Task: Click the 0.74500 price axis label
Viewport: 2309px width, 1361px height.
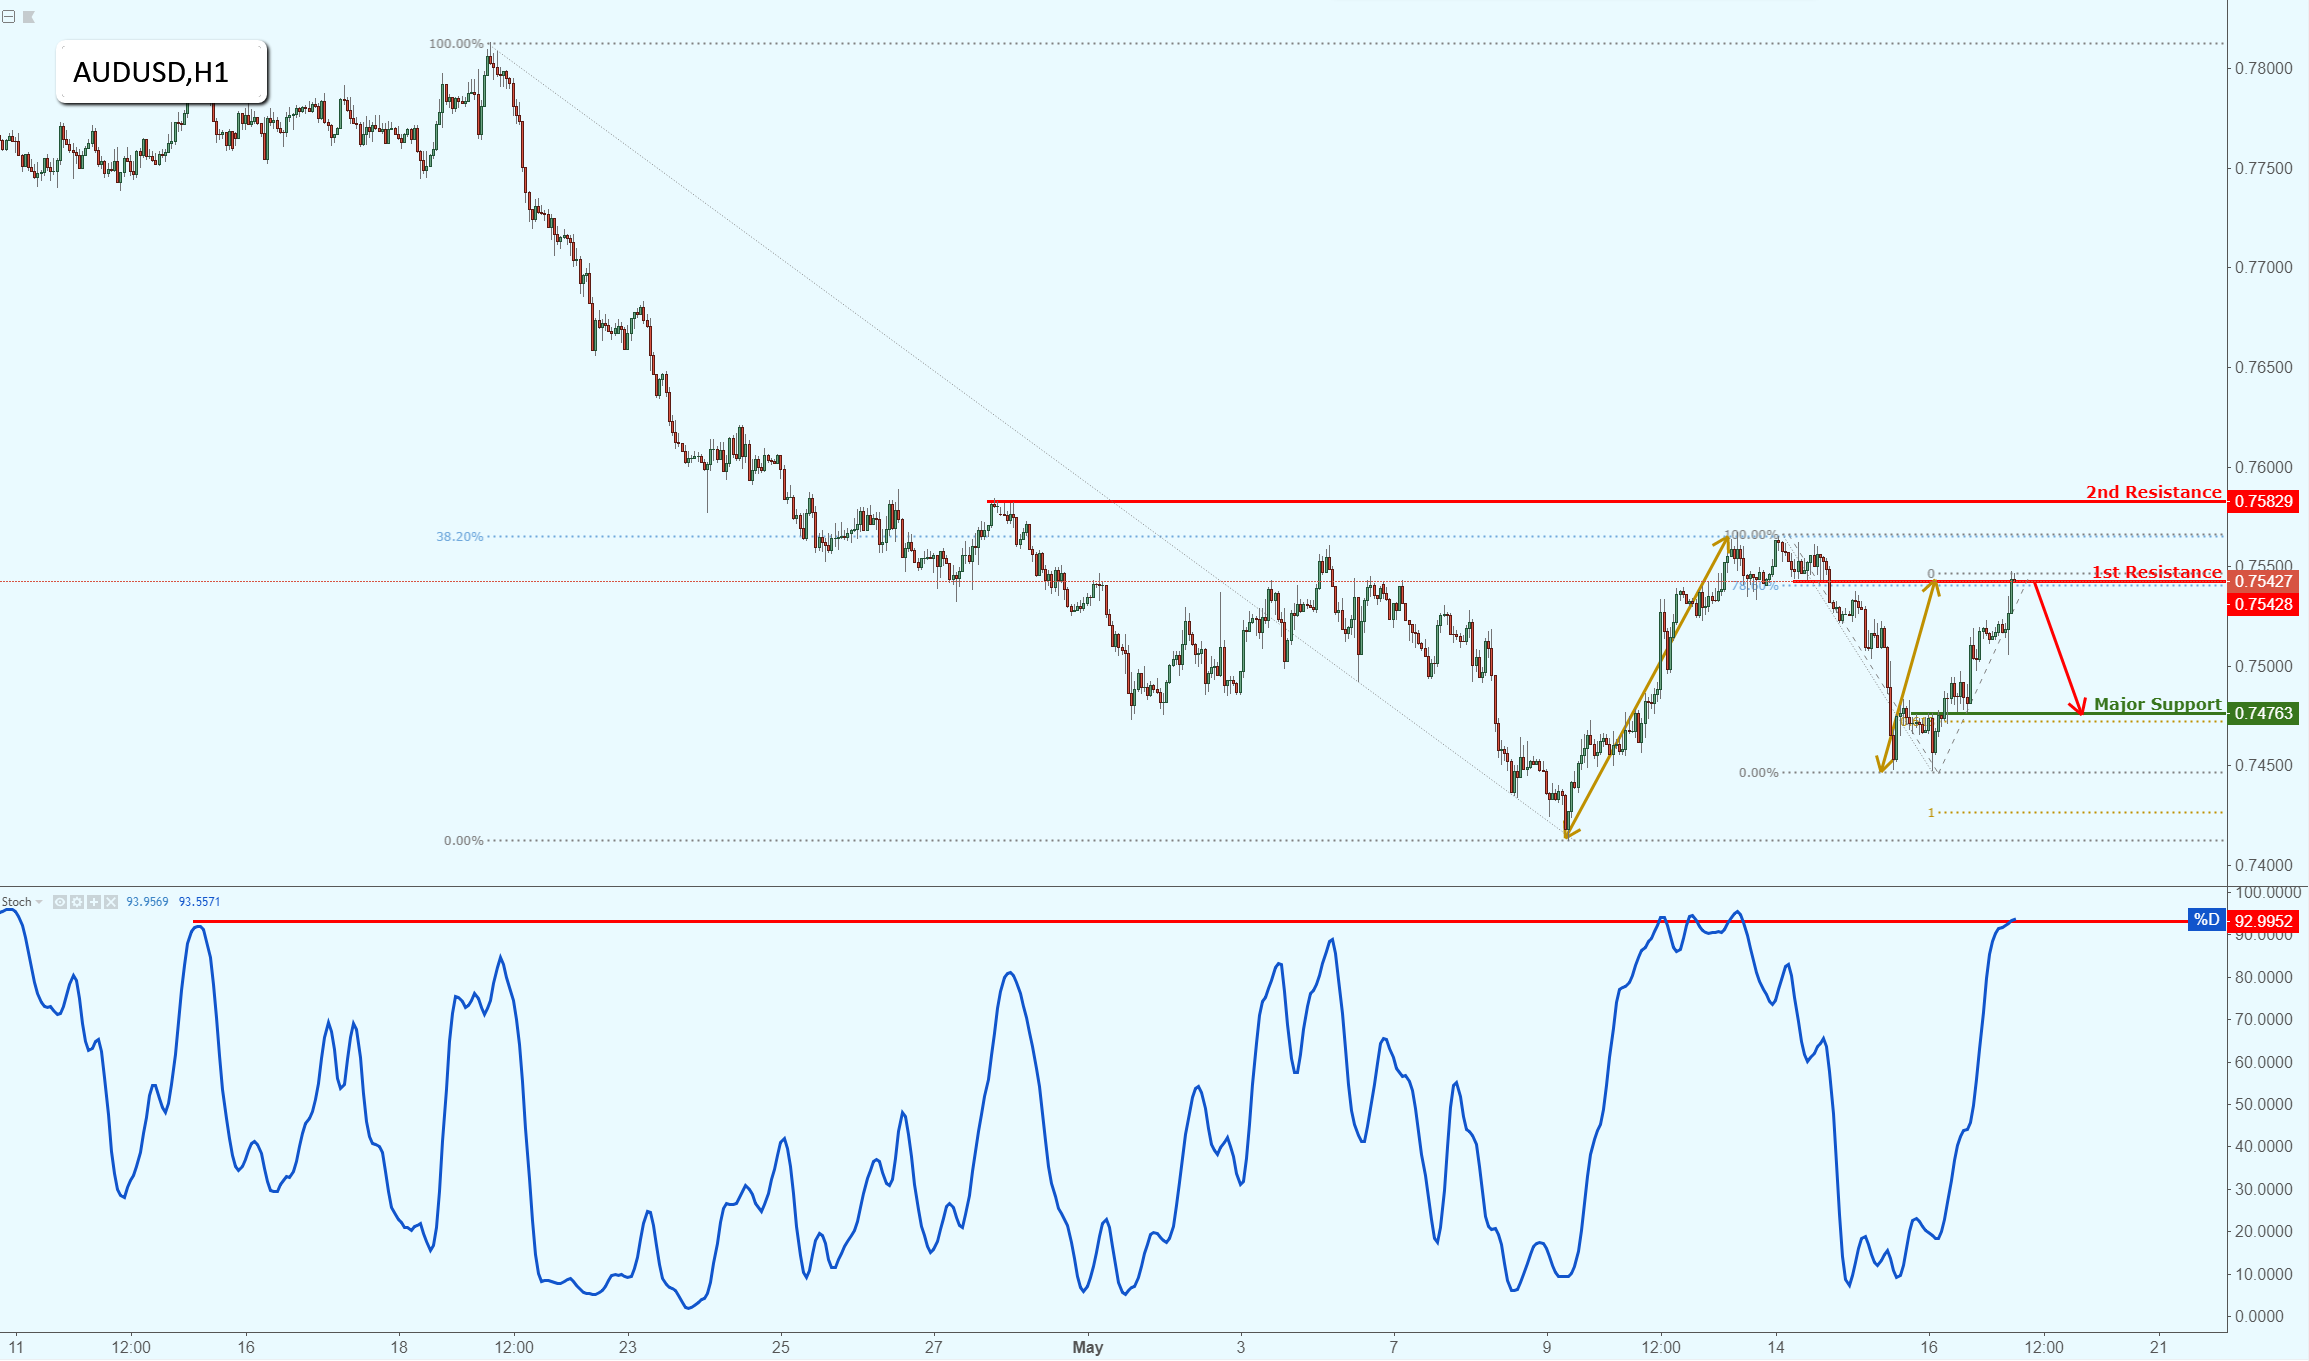Action: click(x=2264, y=765)
